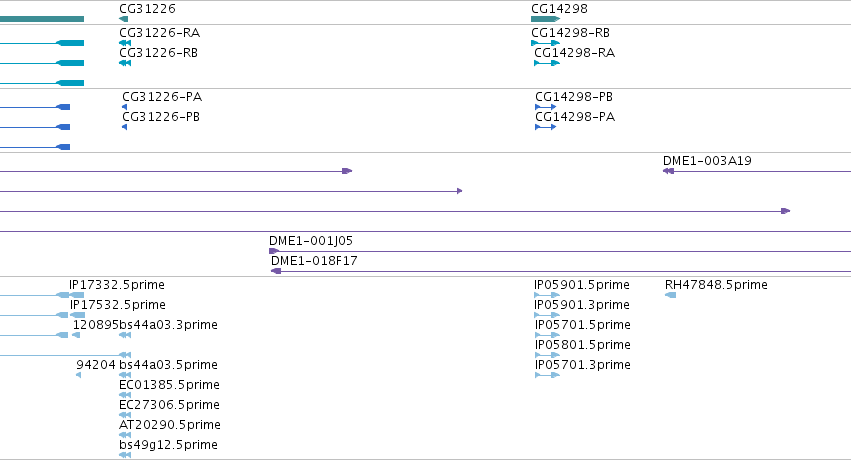Select the CG14298-RB transcript glyph

545,43
